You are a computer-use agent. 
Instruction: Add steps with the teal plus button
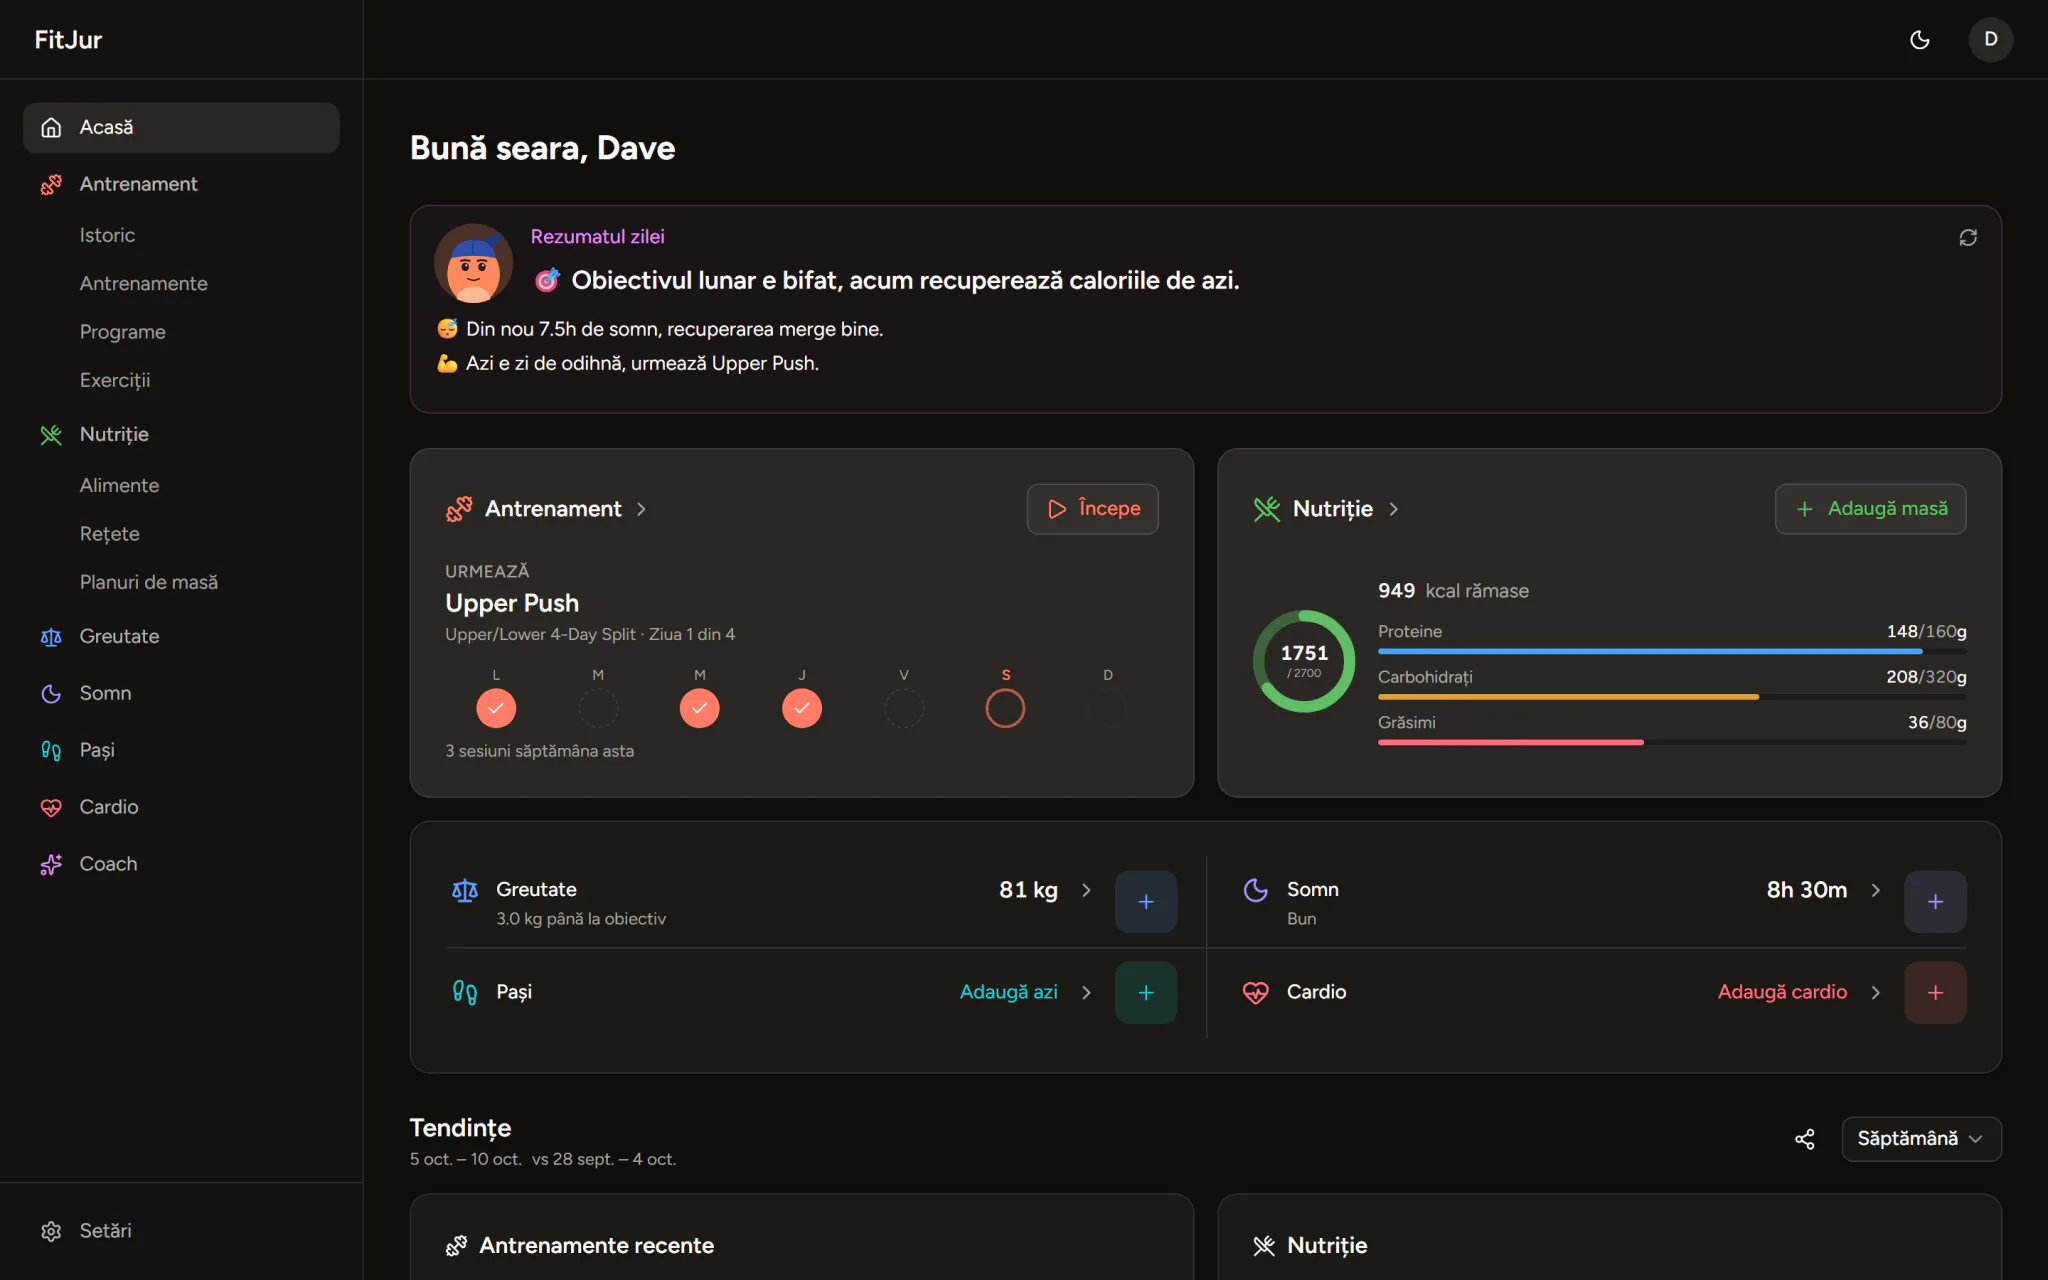click(x=1146, y=992)
